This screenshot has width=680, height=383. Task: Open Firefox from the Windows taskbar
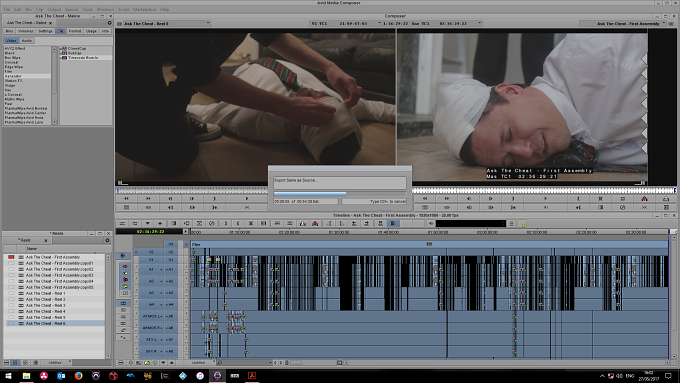pos(78,376)
